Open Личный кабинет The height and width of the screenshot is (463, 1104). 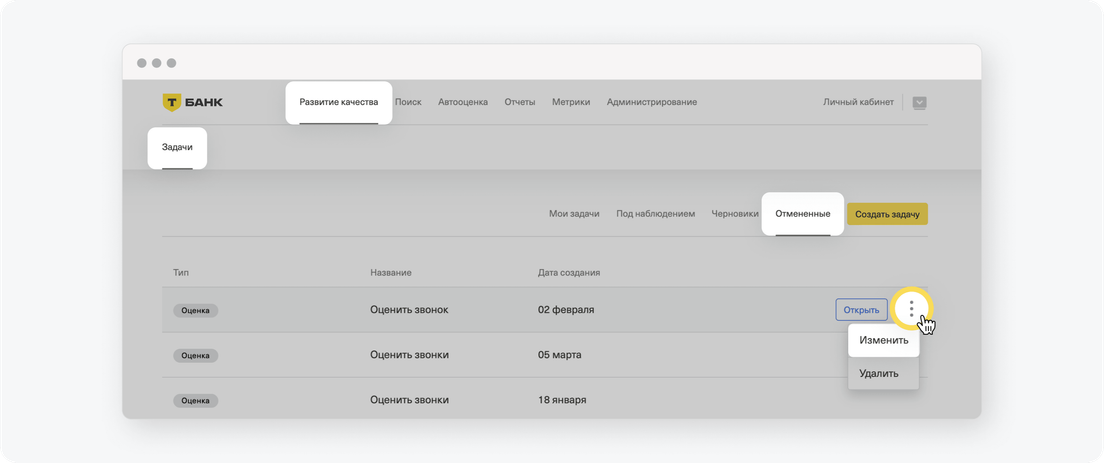[x=858, y=102]
